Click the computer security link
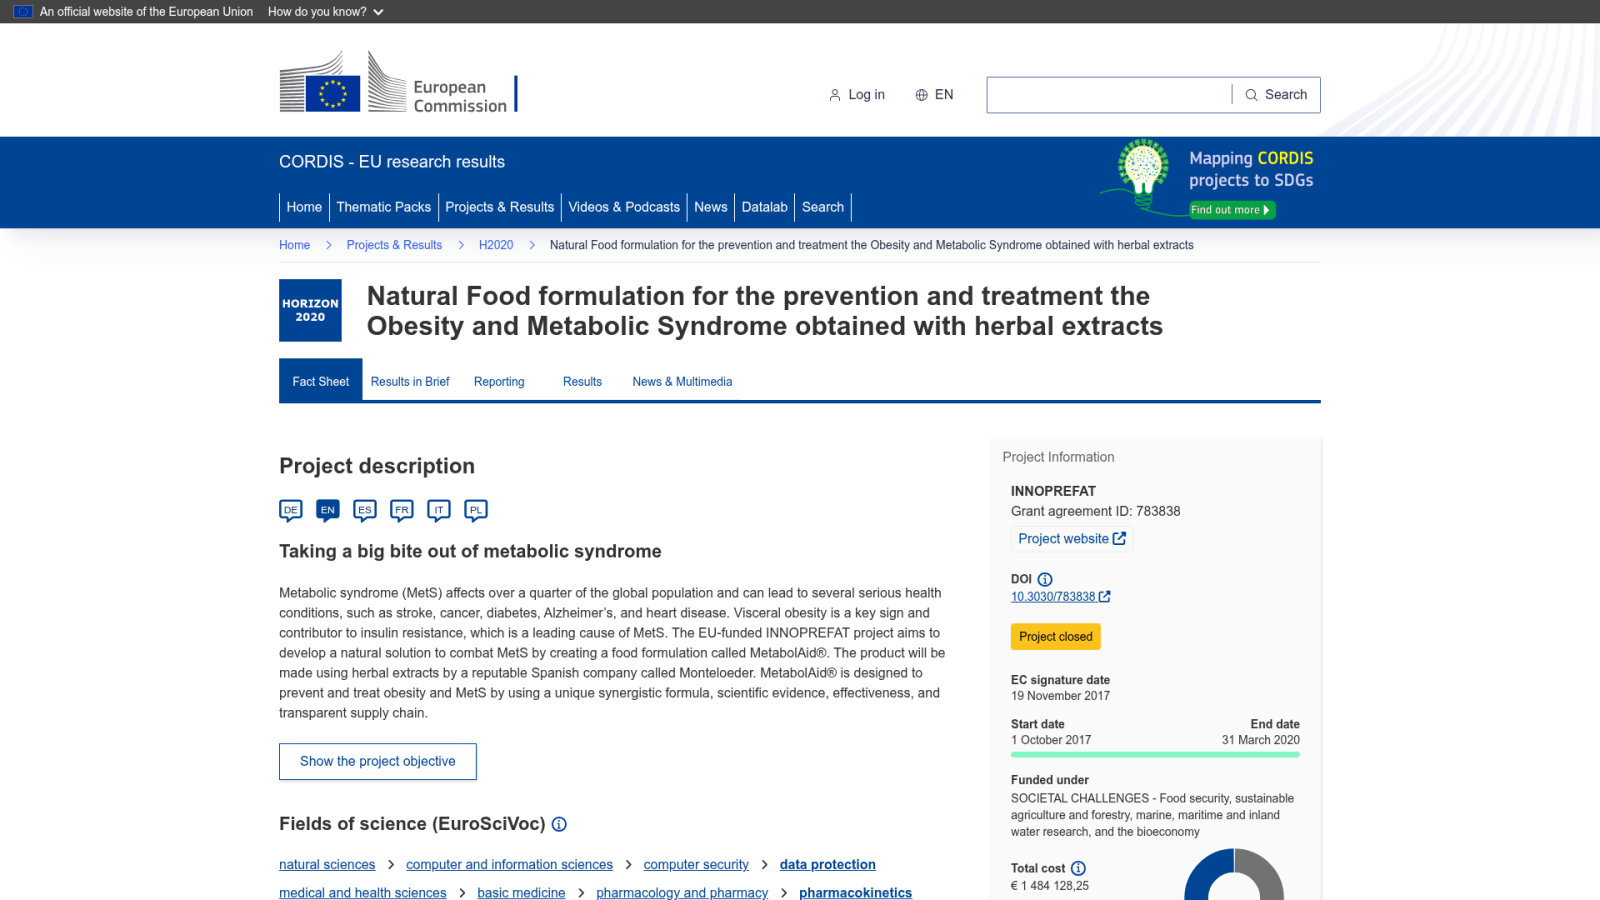Image resolution: width=1600 pixels, height=900 pixels. [696, 865]
